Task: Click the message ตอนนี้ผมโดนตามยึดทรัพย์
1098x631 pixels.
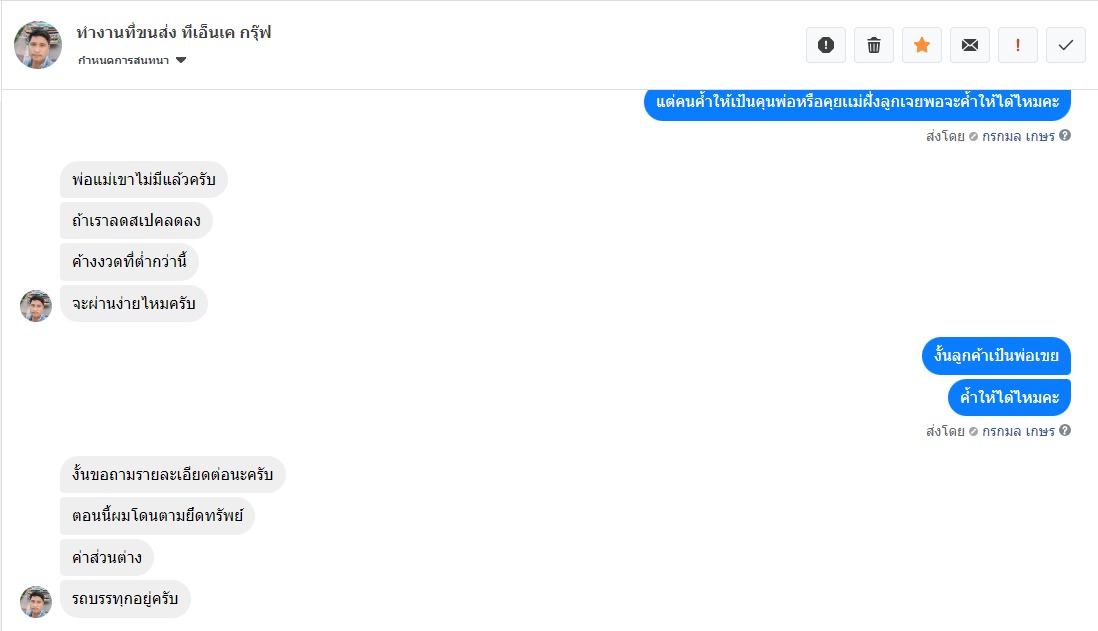Action: point(158,517)
